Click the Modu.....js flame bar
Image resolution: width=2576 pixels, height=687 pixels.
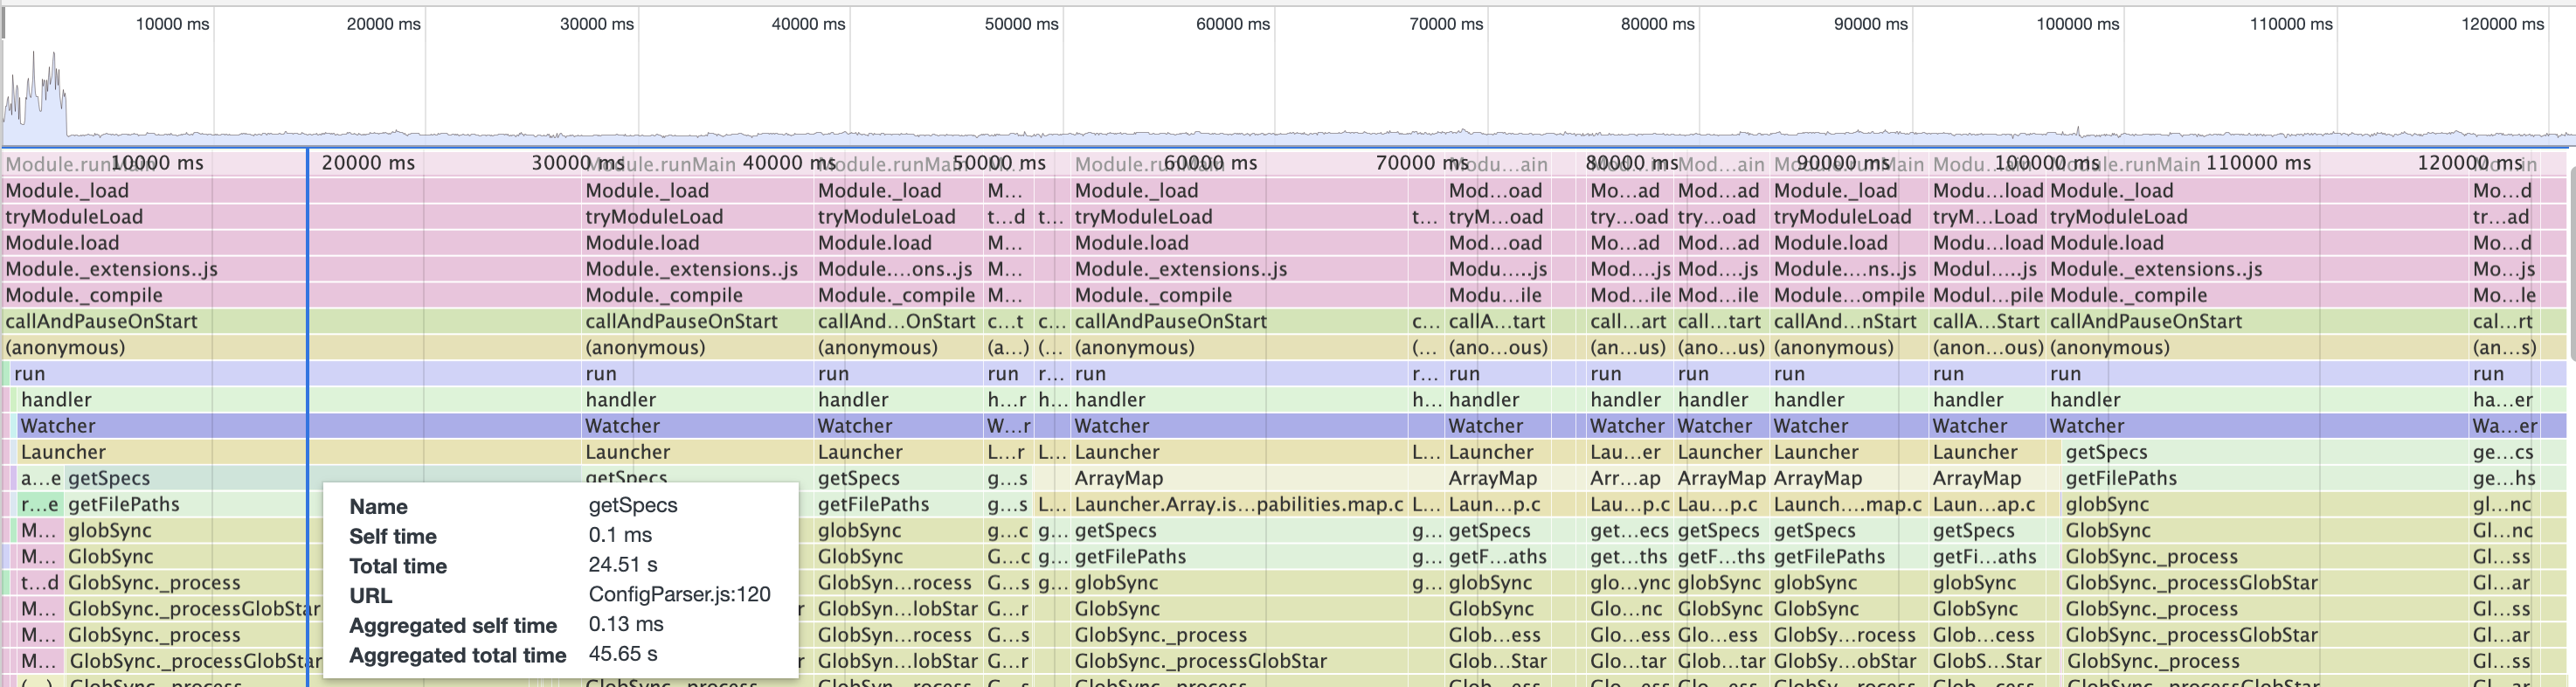(1497, 269)
